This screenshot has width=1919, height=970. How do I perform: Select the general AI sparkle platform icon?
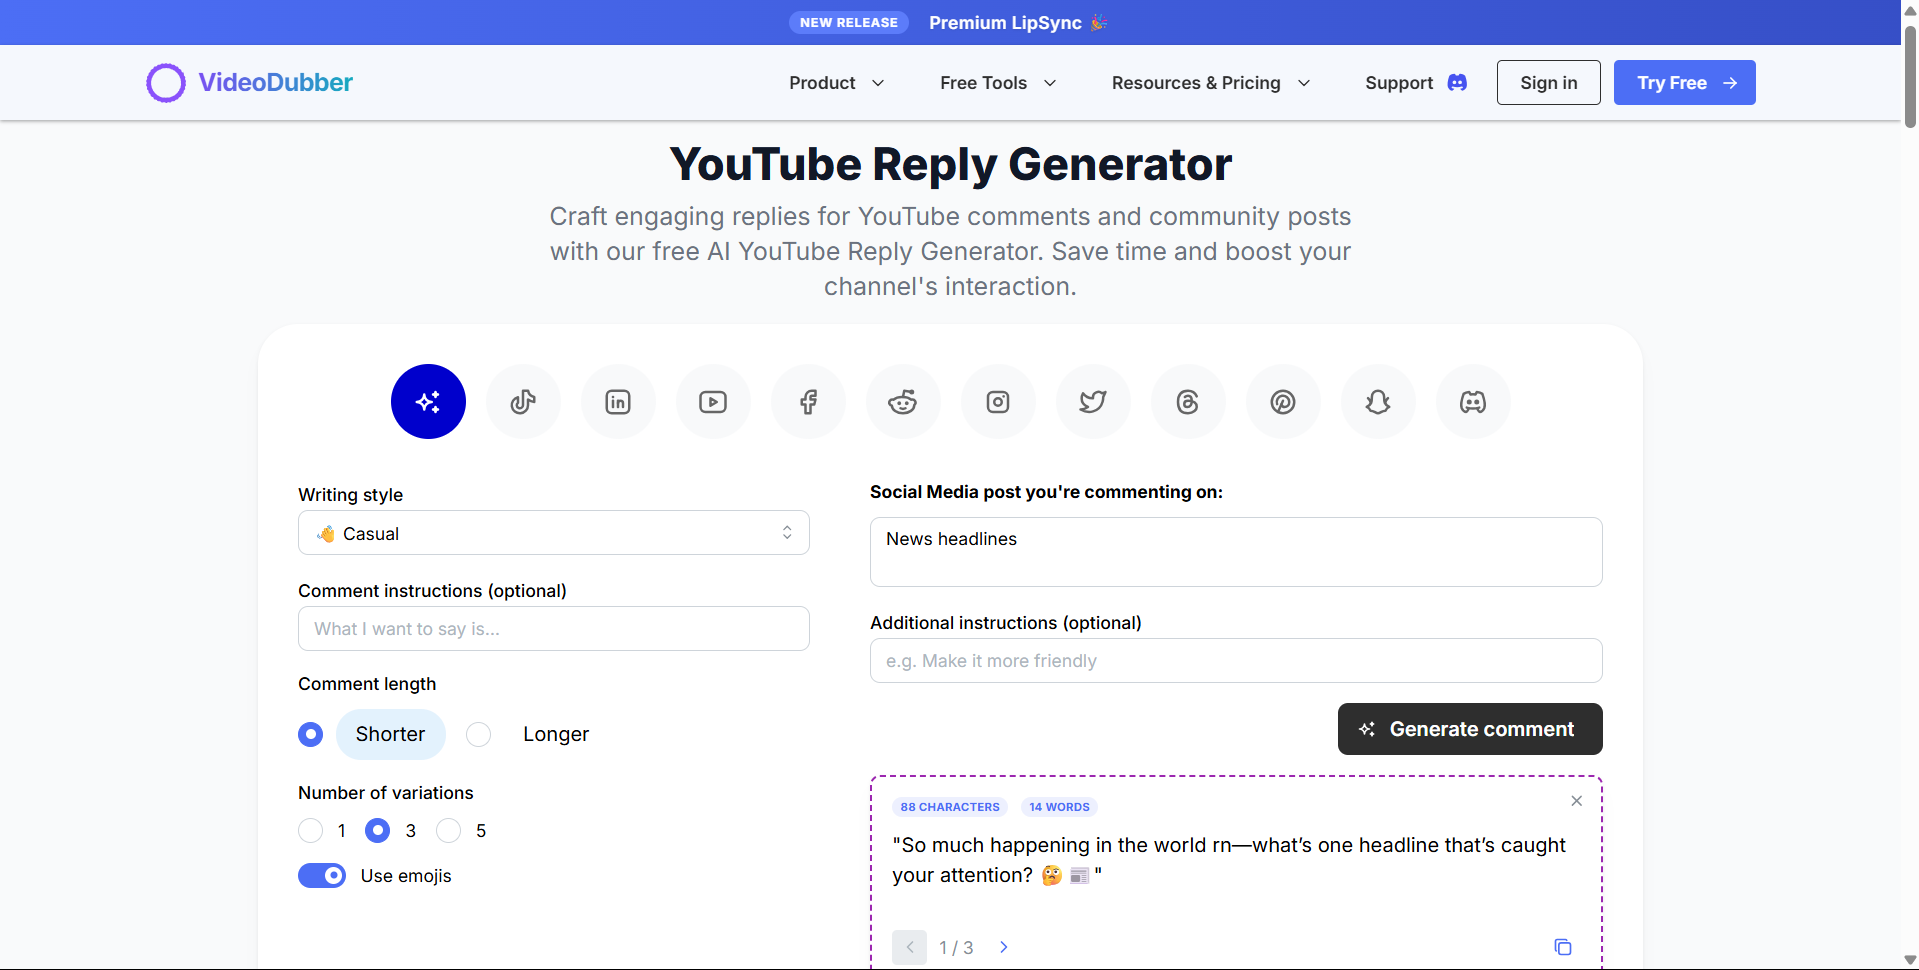pos(428,401)
